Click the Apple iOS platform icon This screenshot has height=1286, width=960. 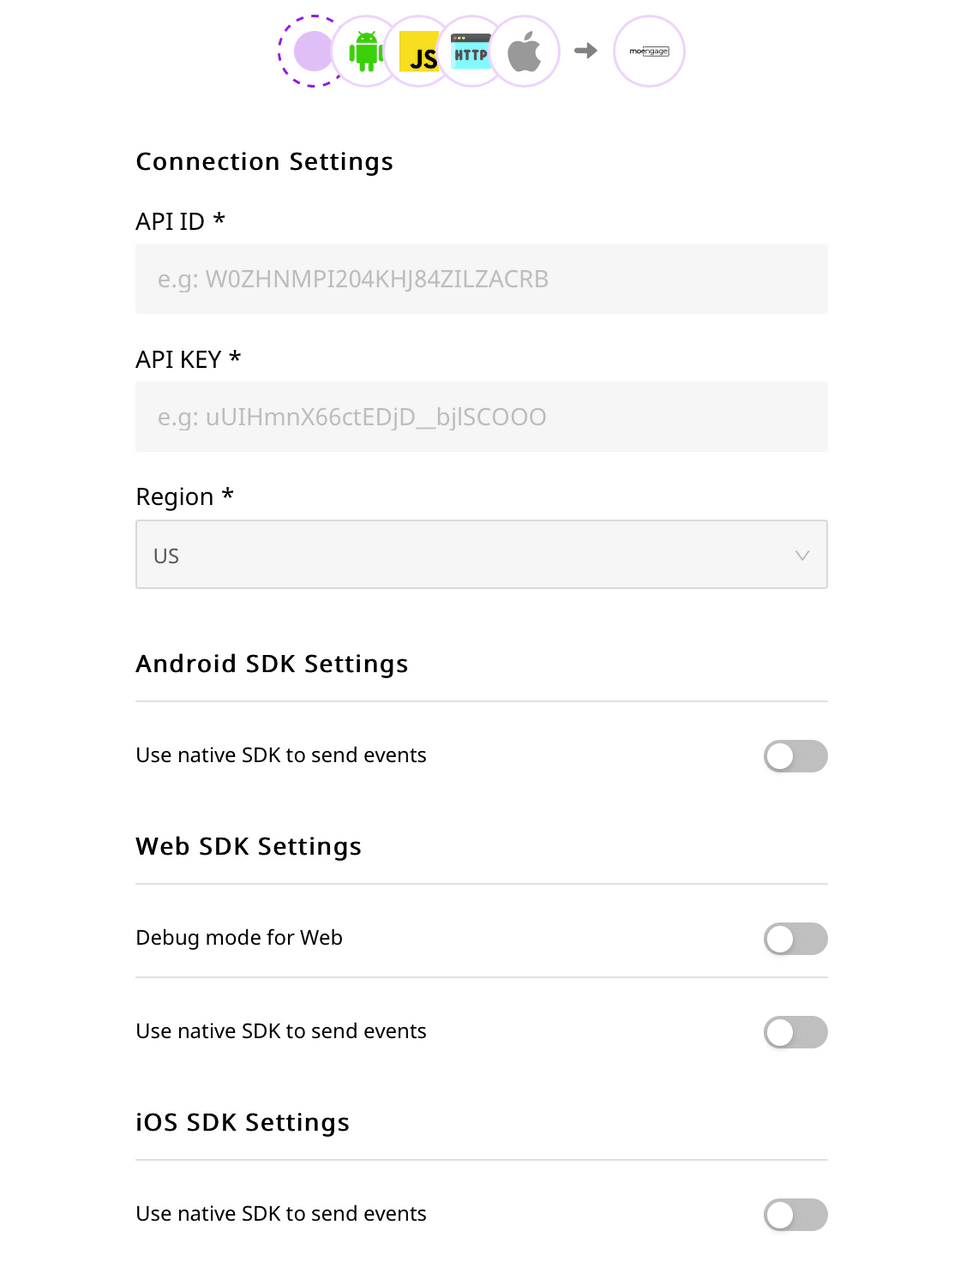click(524, 51)
